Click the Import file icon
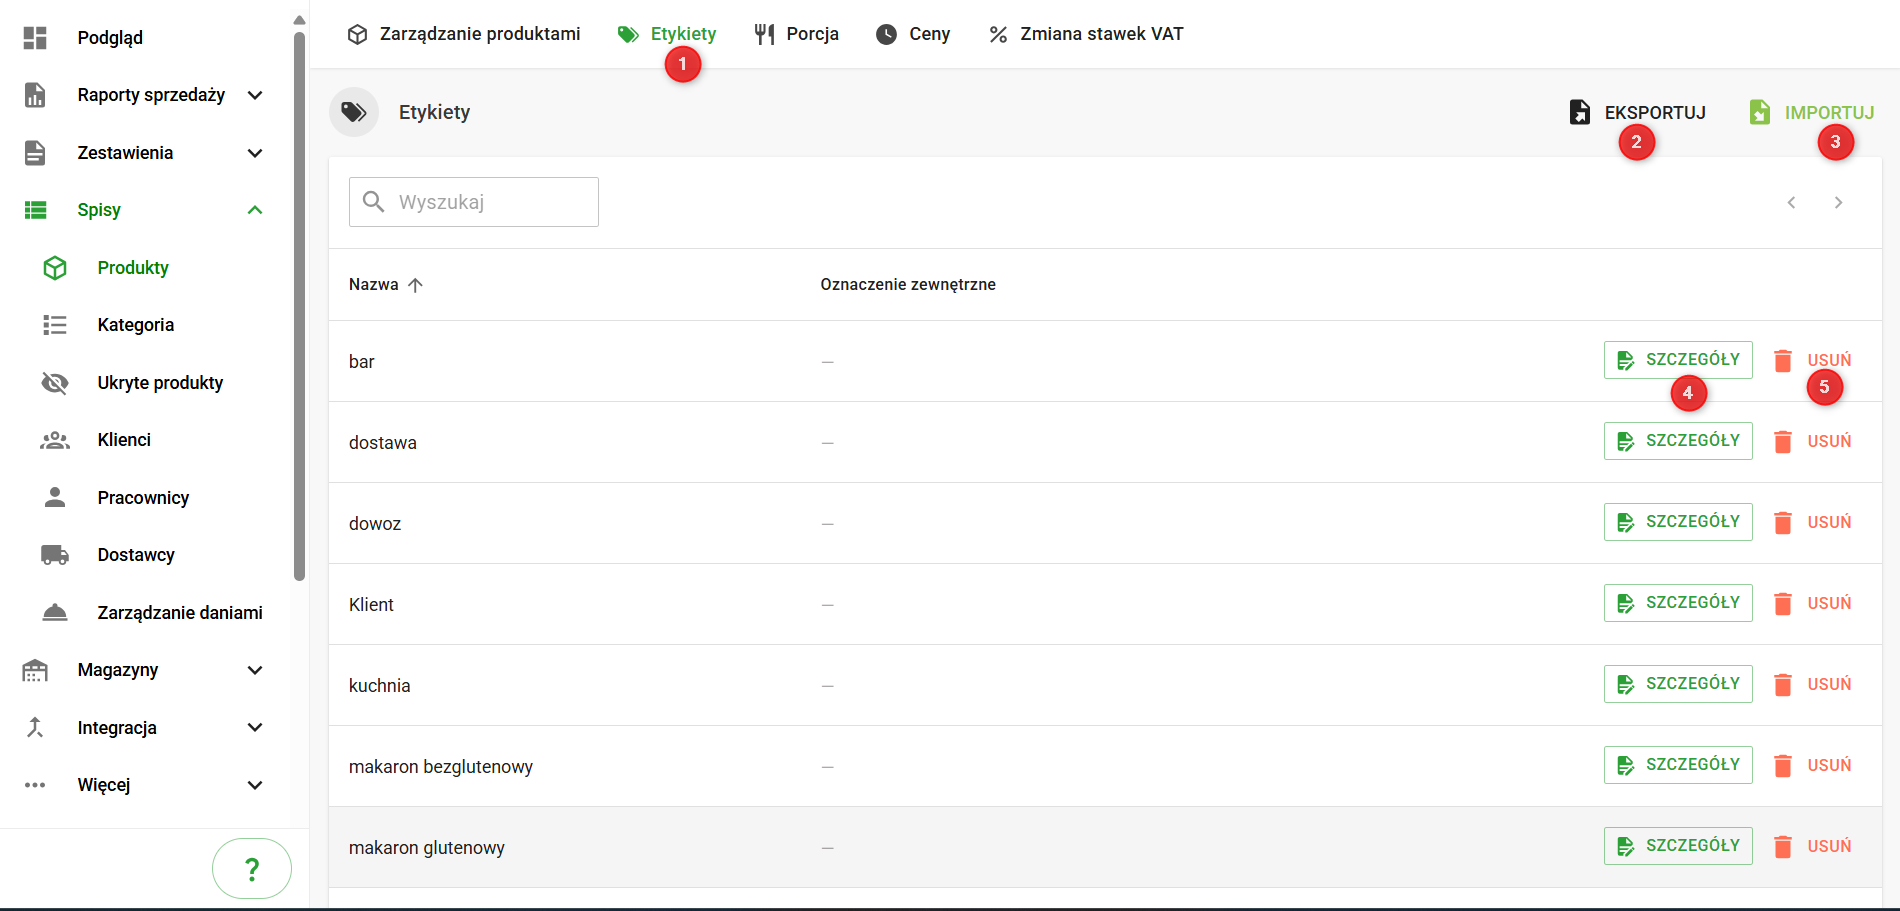1900x911 pixels. [x=1759, y=112]
